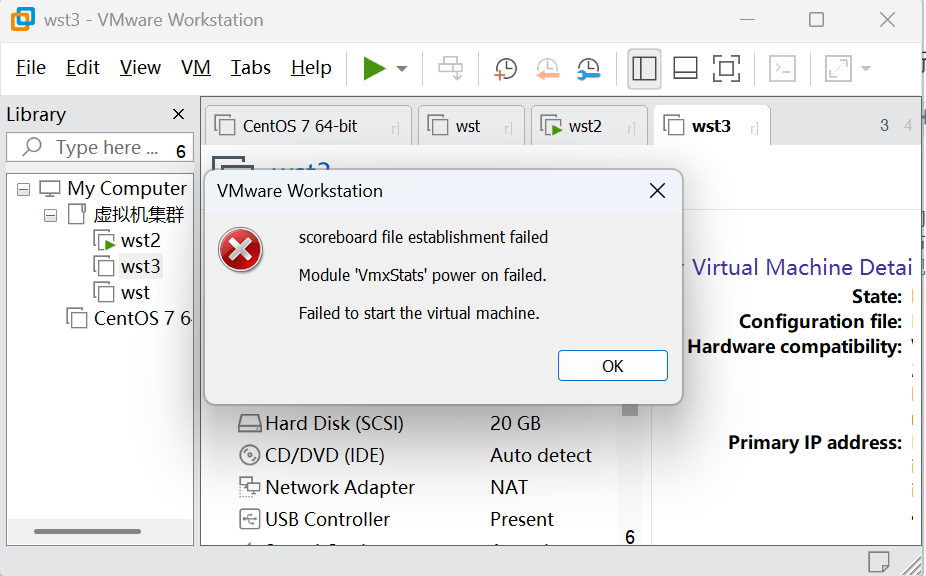This screenshot has height=576, width=926.
Task: Collapse the 虚拟机集群 folder node
Action: 51,216
